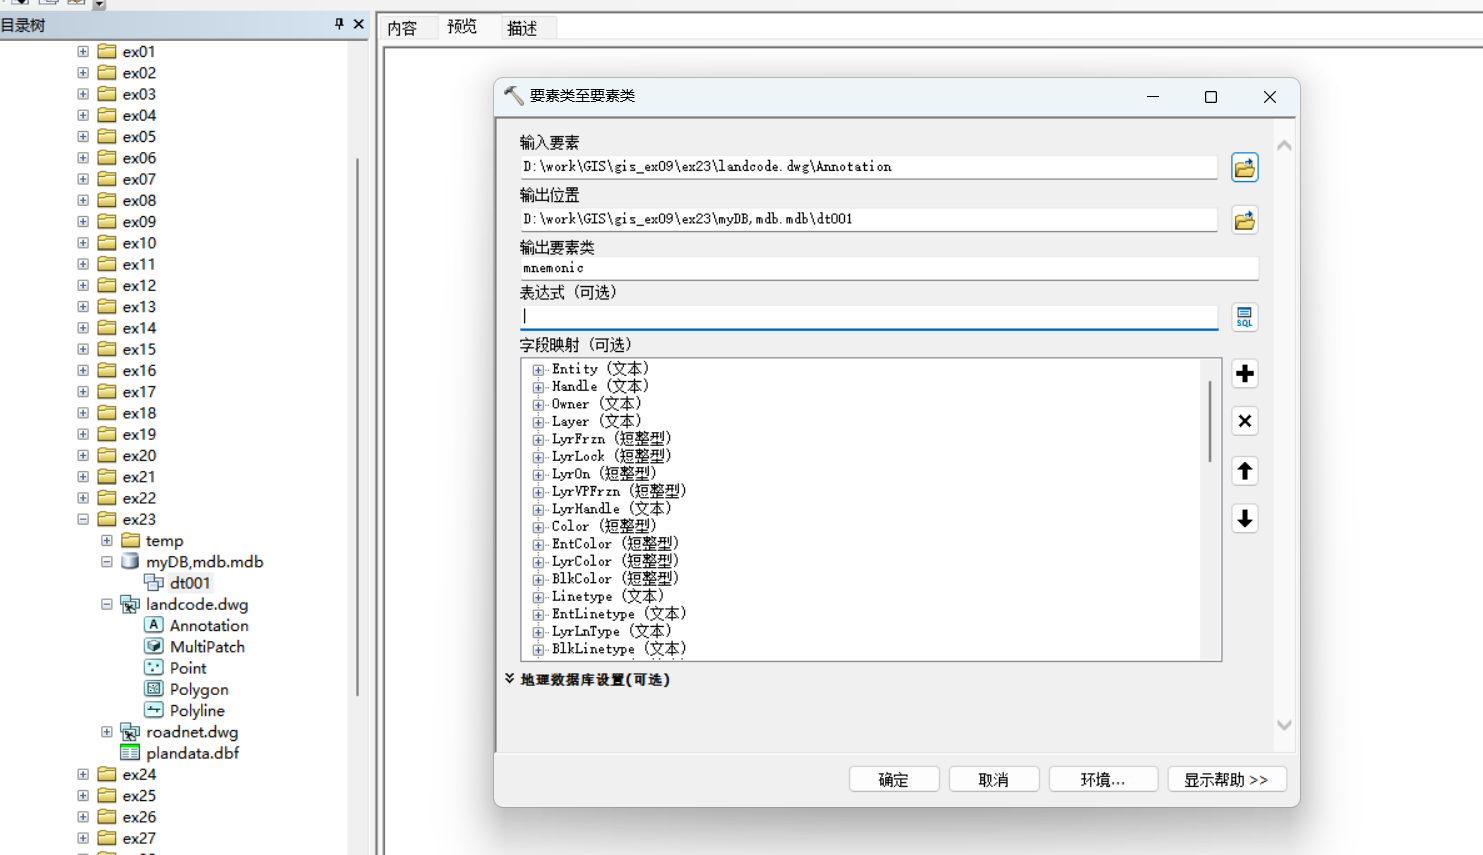The image size is (1483, 855).
Task: Switch to the 描述 tab
Action: [522, 28]
